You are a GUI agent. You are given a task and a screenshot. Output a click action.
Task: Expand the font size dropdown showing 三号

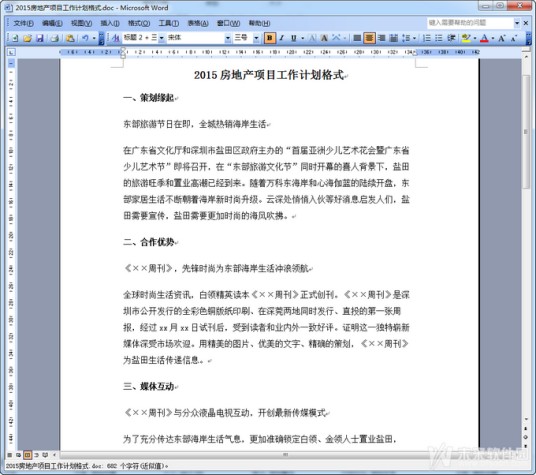pos(256,38)
